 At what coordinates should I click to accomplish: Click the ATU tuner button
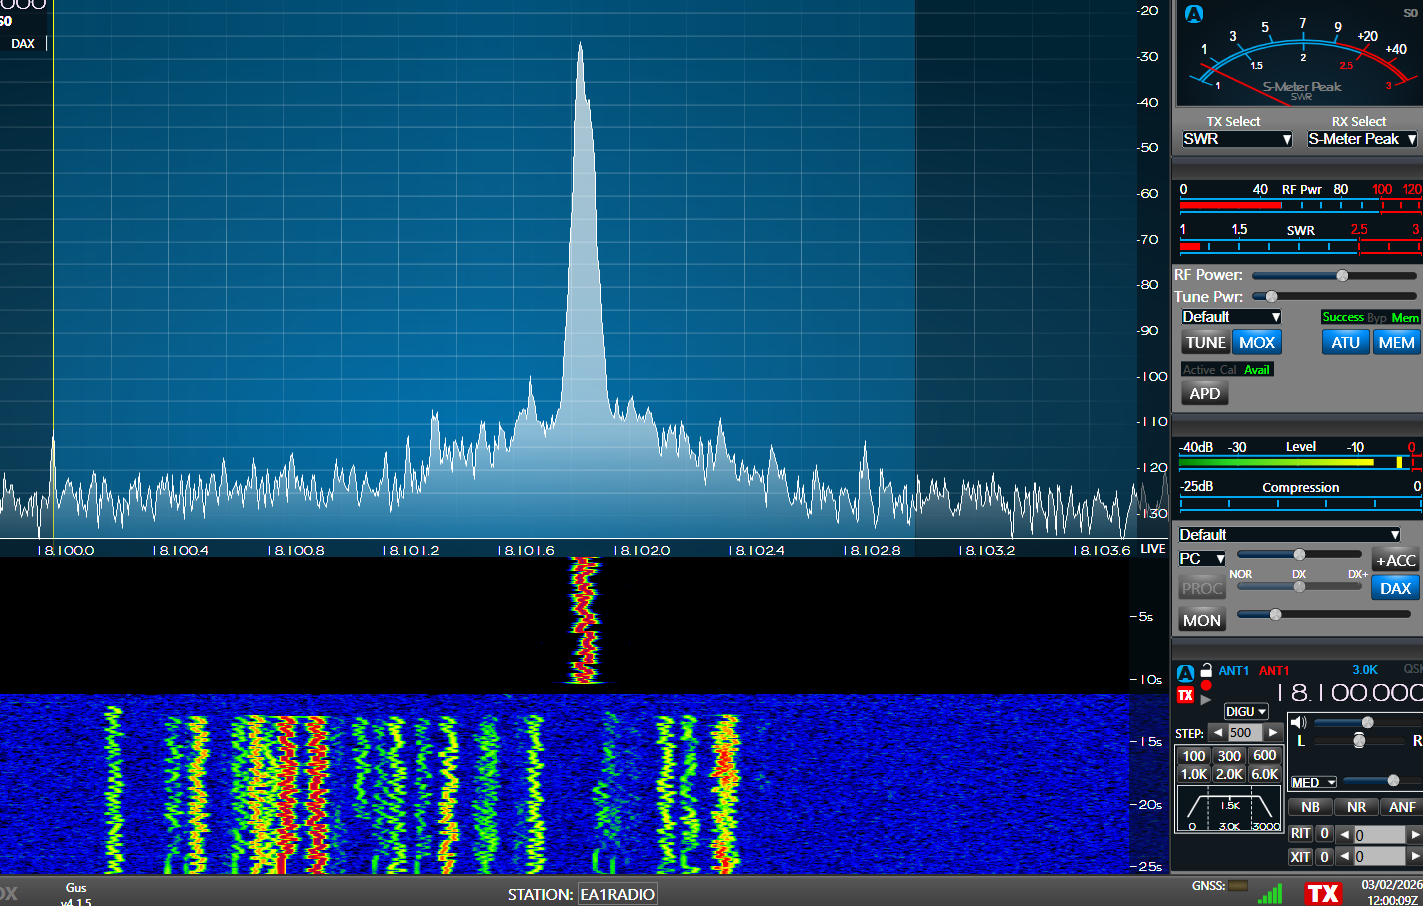[x=1345, y=342]
